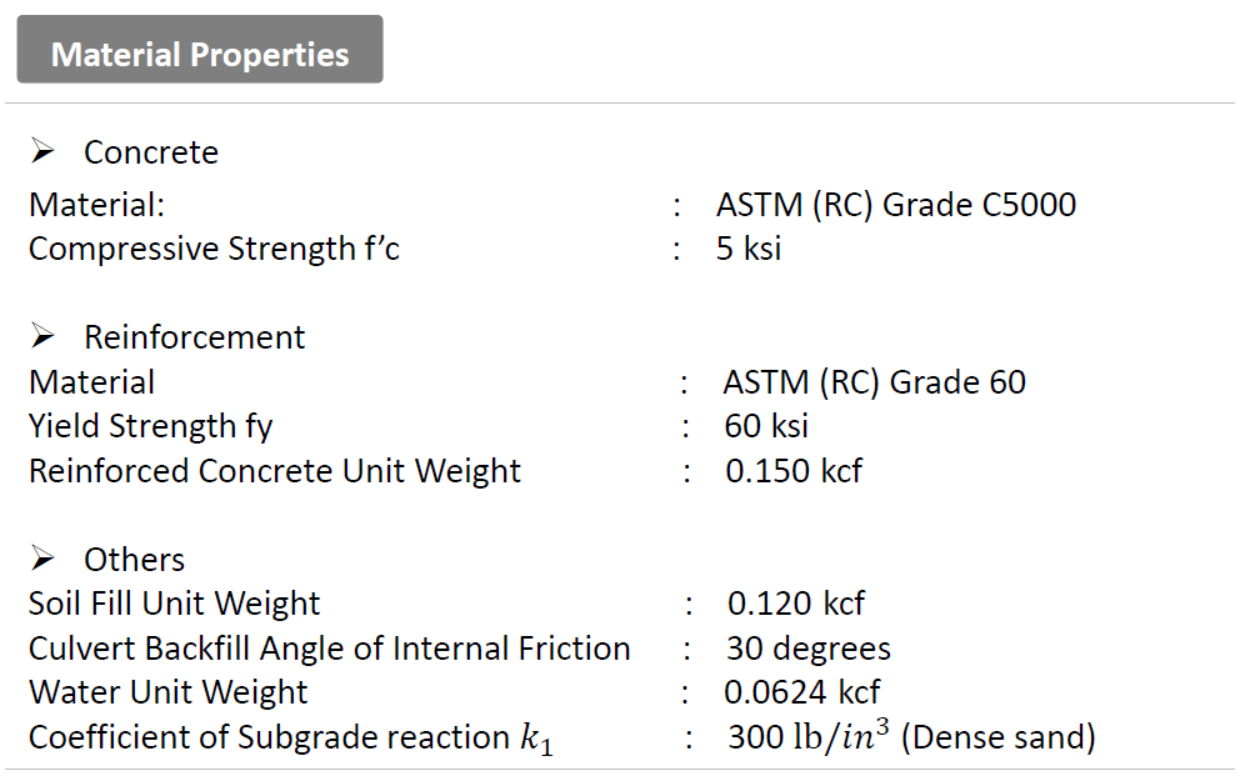
Task: Click the ASTM (RC) Grade 60 value
Action: click(875, 382)
